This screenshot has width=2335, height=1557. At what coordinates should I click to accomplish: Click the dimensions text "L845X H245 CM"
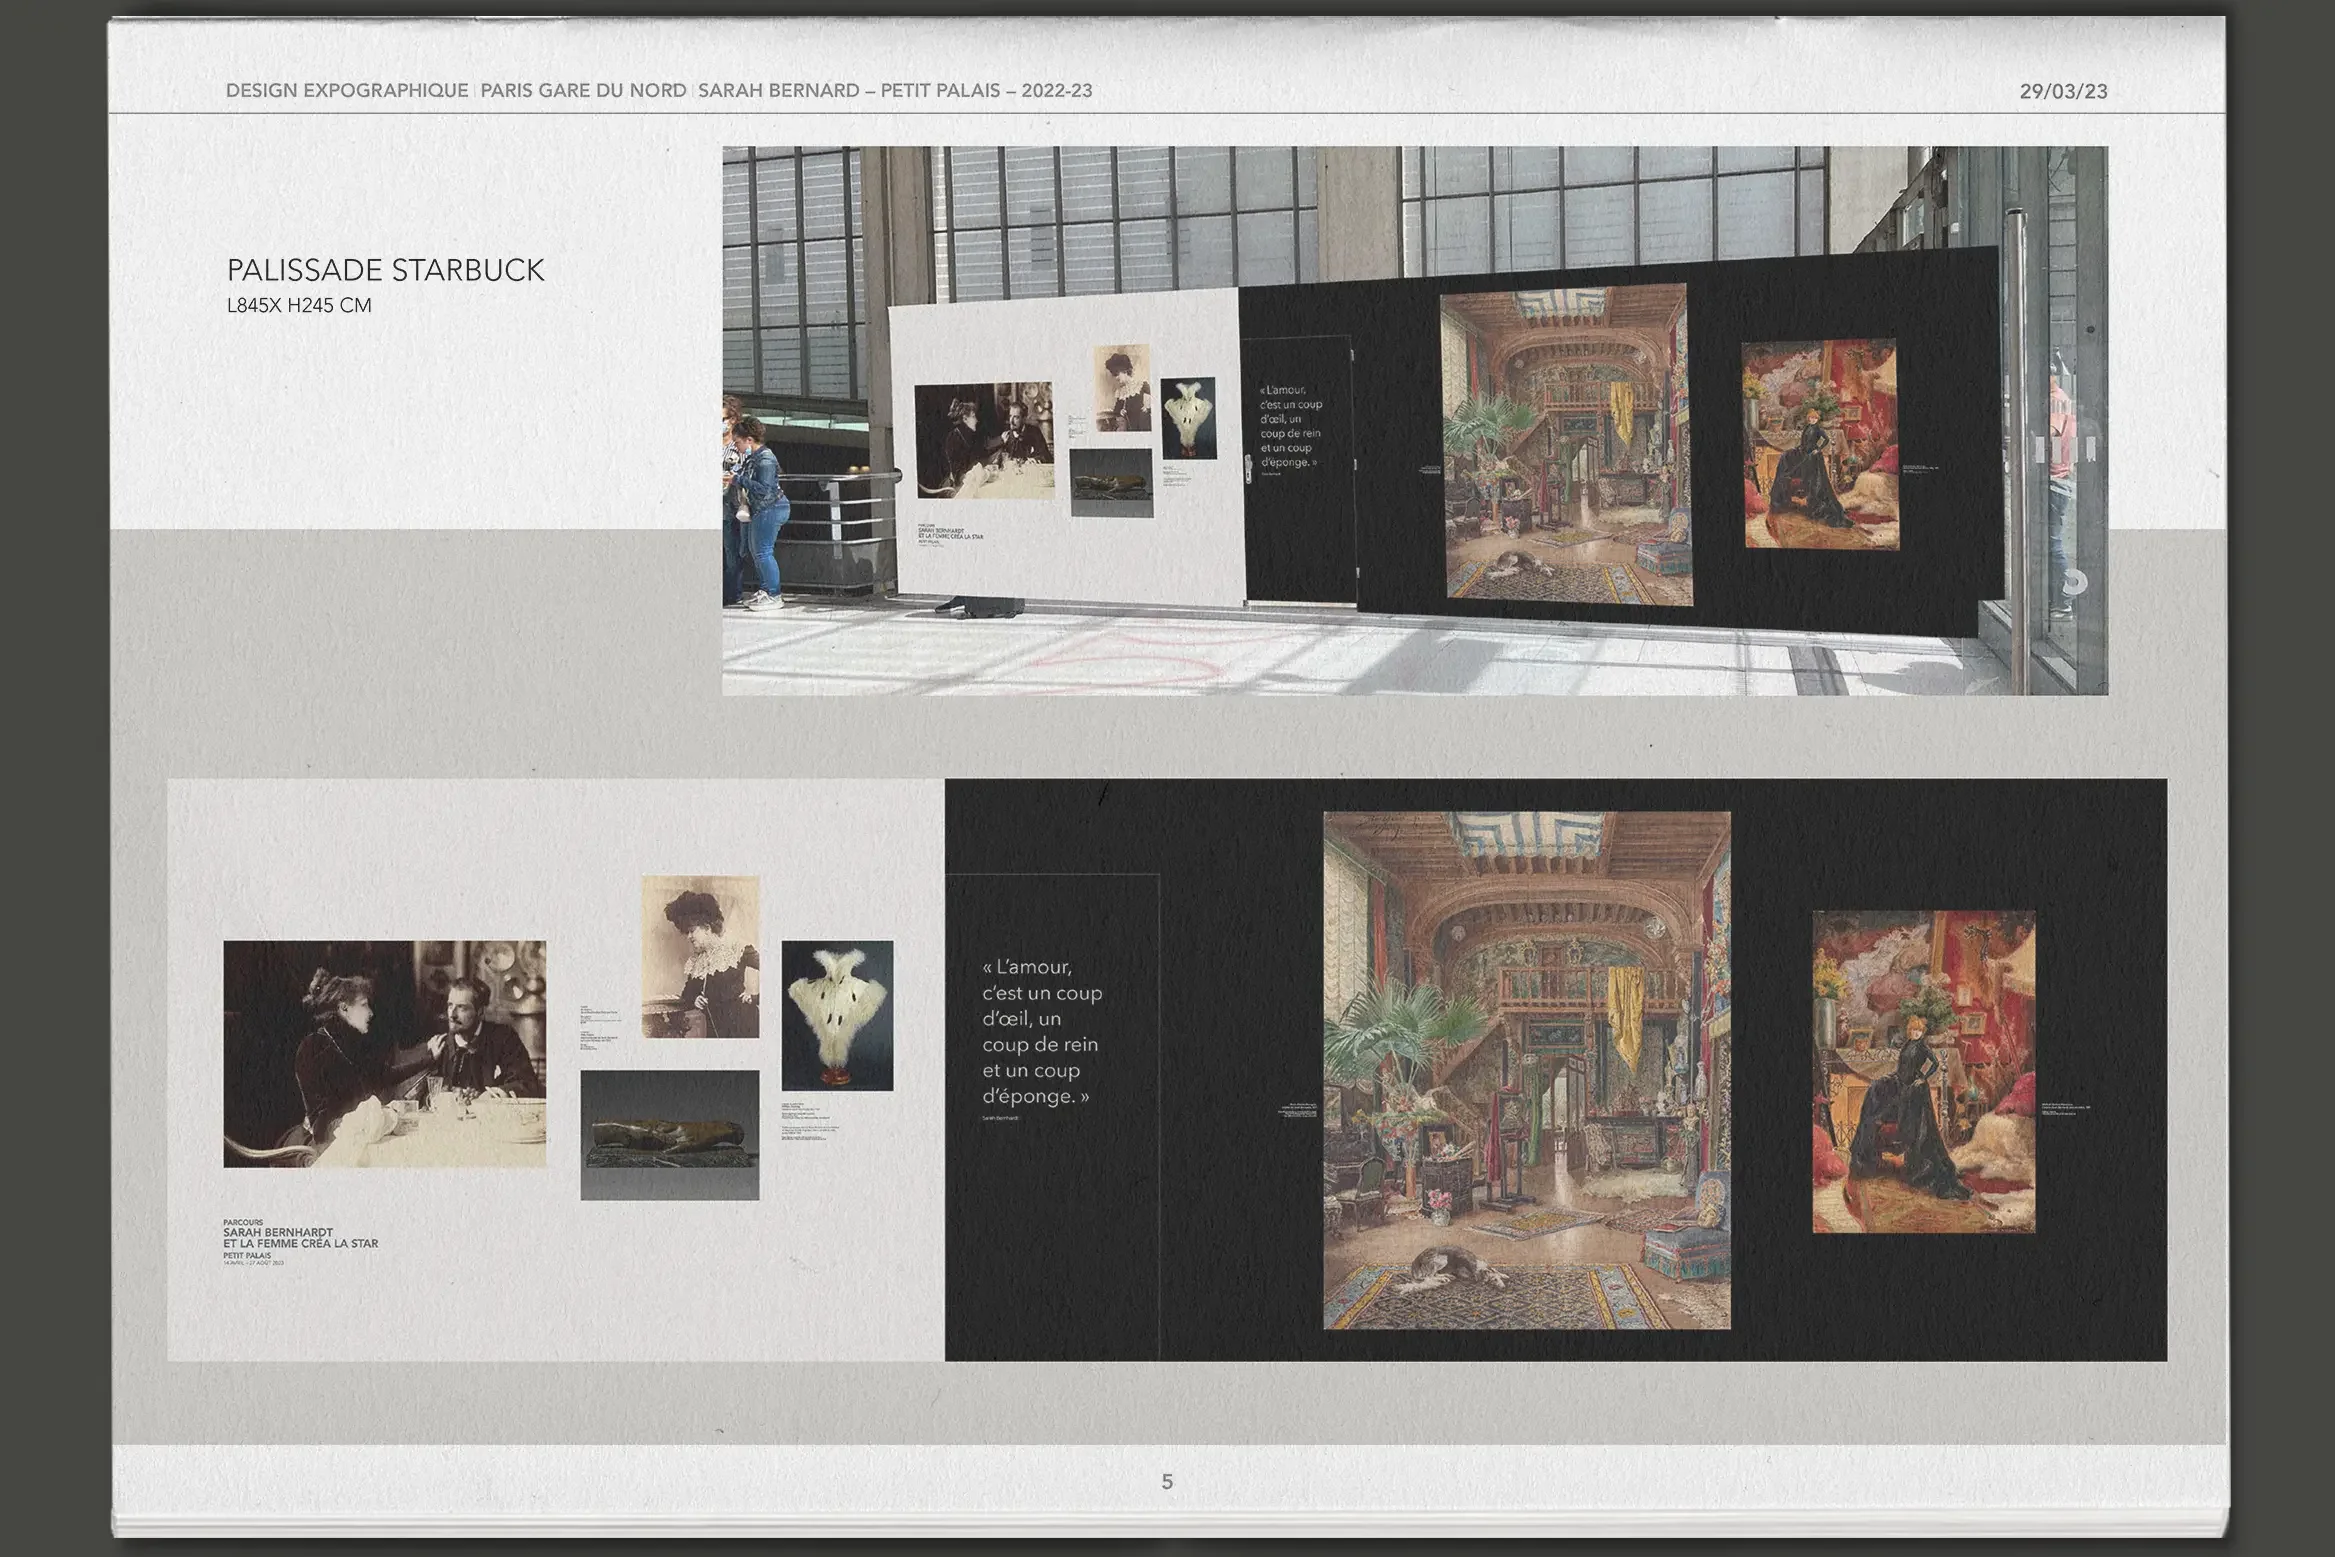pyautogui.click(x=299, y=306)
